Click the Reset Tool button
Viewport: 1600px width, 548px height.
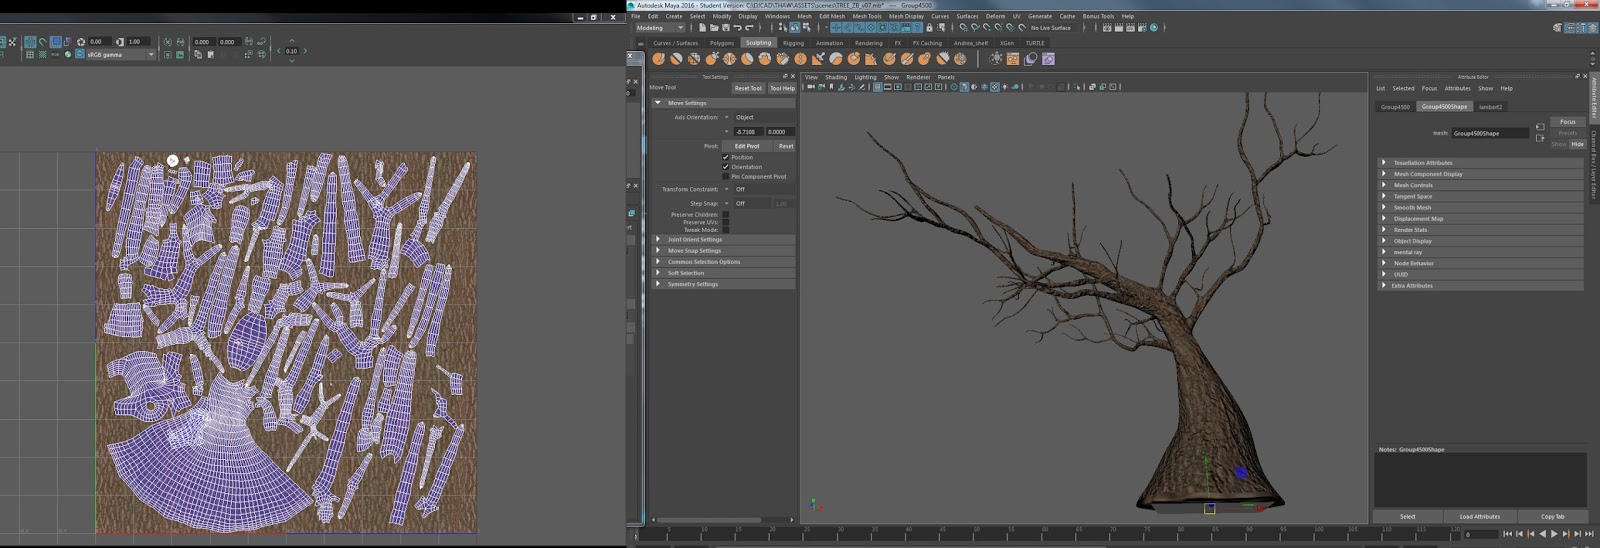[x=747, y=88]
